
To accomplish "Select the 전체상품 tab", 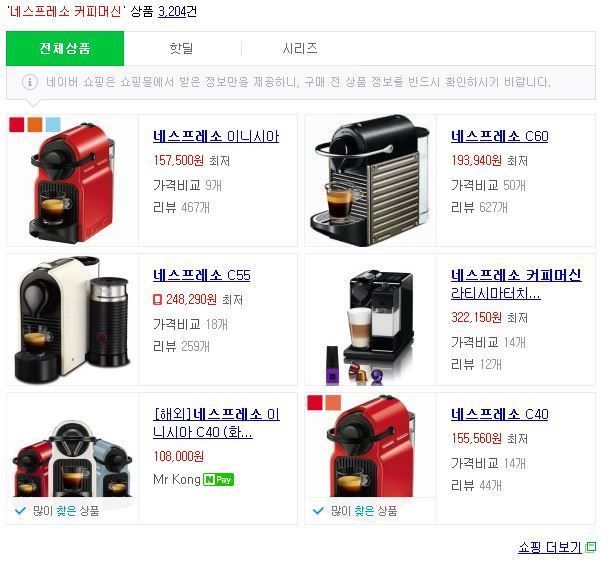I will coord(65,48).
